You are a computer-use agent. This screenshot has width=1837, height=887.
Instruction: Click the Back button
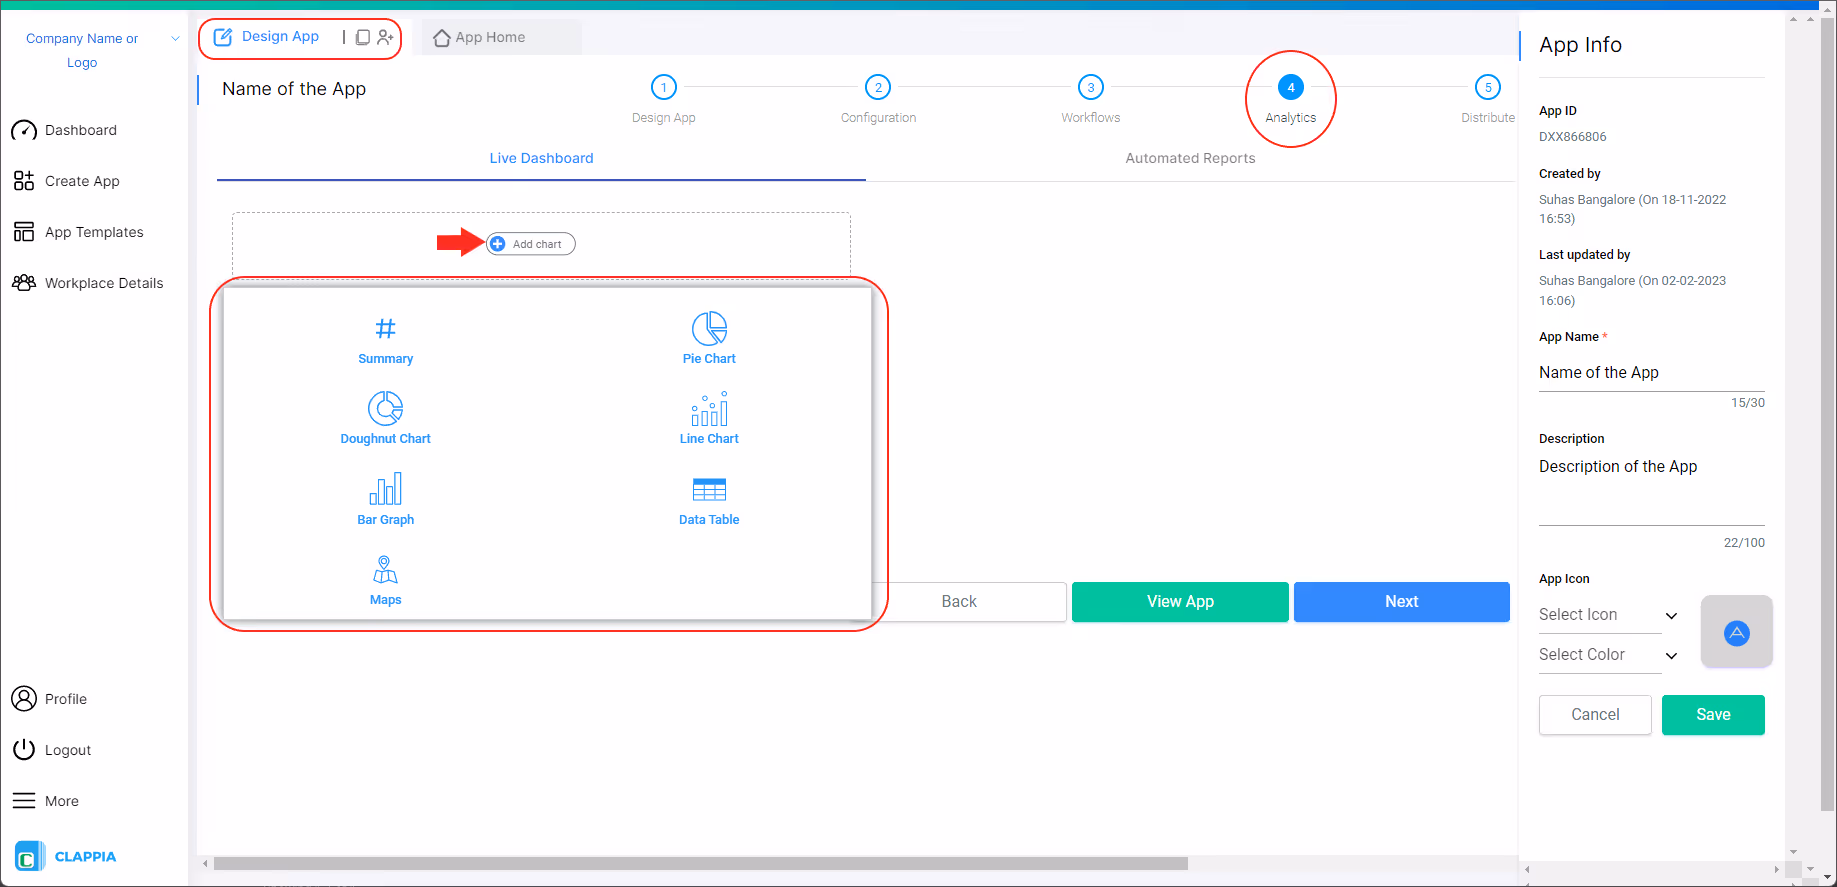pos(959,602)
